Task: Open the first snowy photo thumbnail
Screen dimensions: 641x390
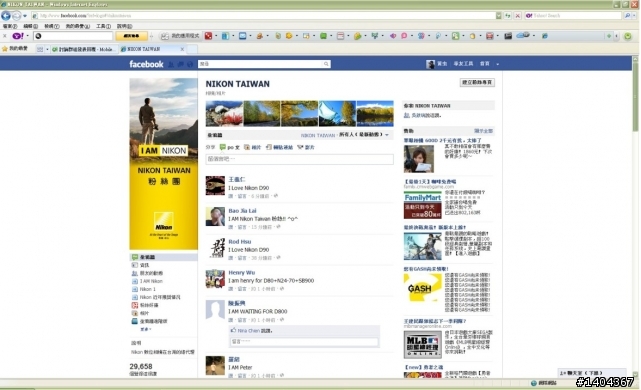Action: tap(224, 113)
